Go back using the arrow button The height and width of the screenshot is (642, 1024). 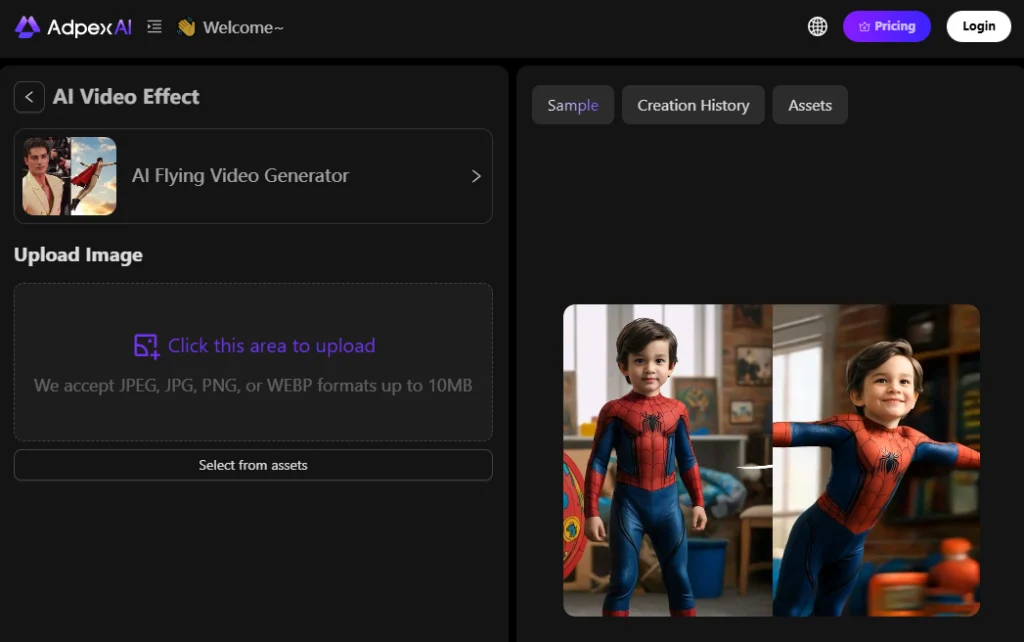click(29, 97)
